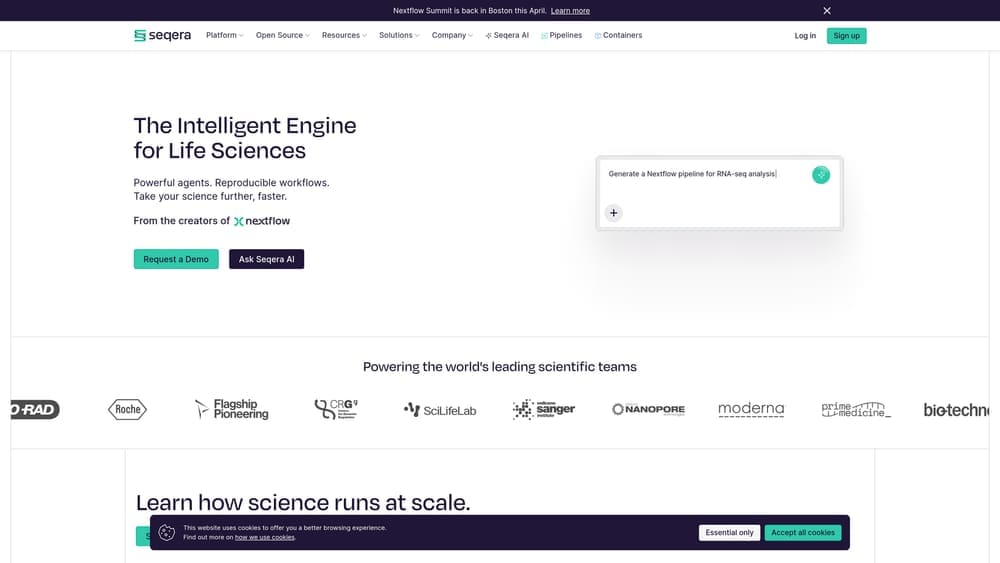
Task: Click the cookie icon in consent banner
Action: coord(166,532)
